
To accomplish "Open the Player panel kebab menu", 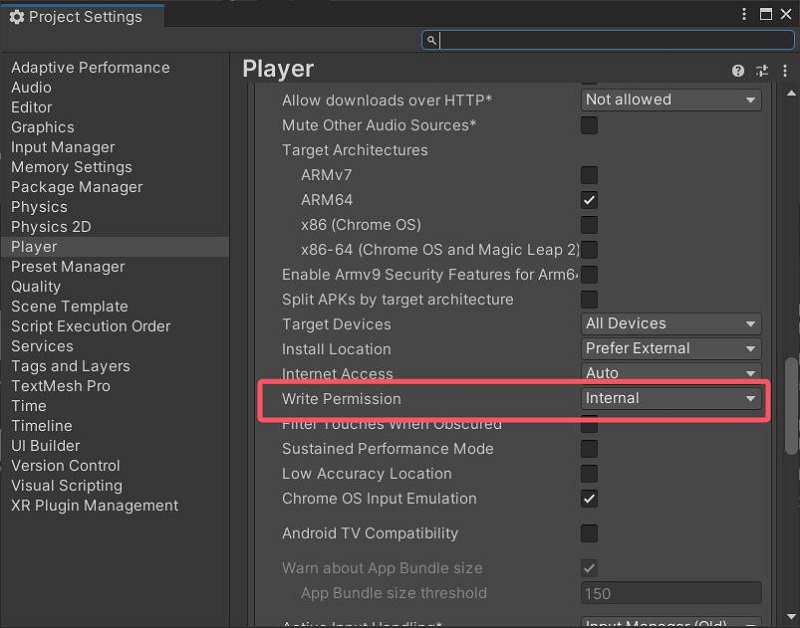I will (x=783, y=71).
